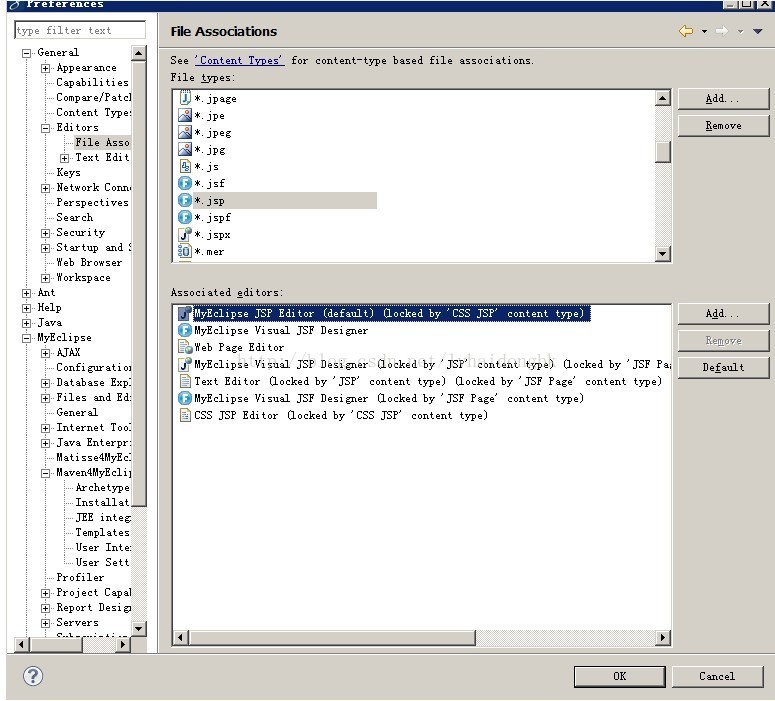The width and height of the screenshot is (775, 701).
Task: Expand the Java tree node
Action: point(27,323)
